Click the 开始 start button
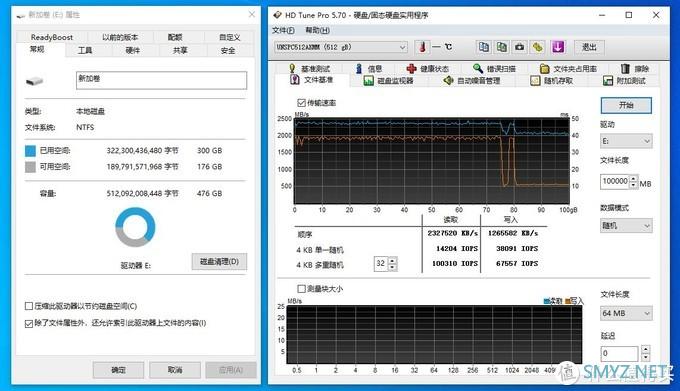Image resolution: width=680 pixels, height=391 pixels. [626, 105]
